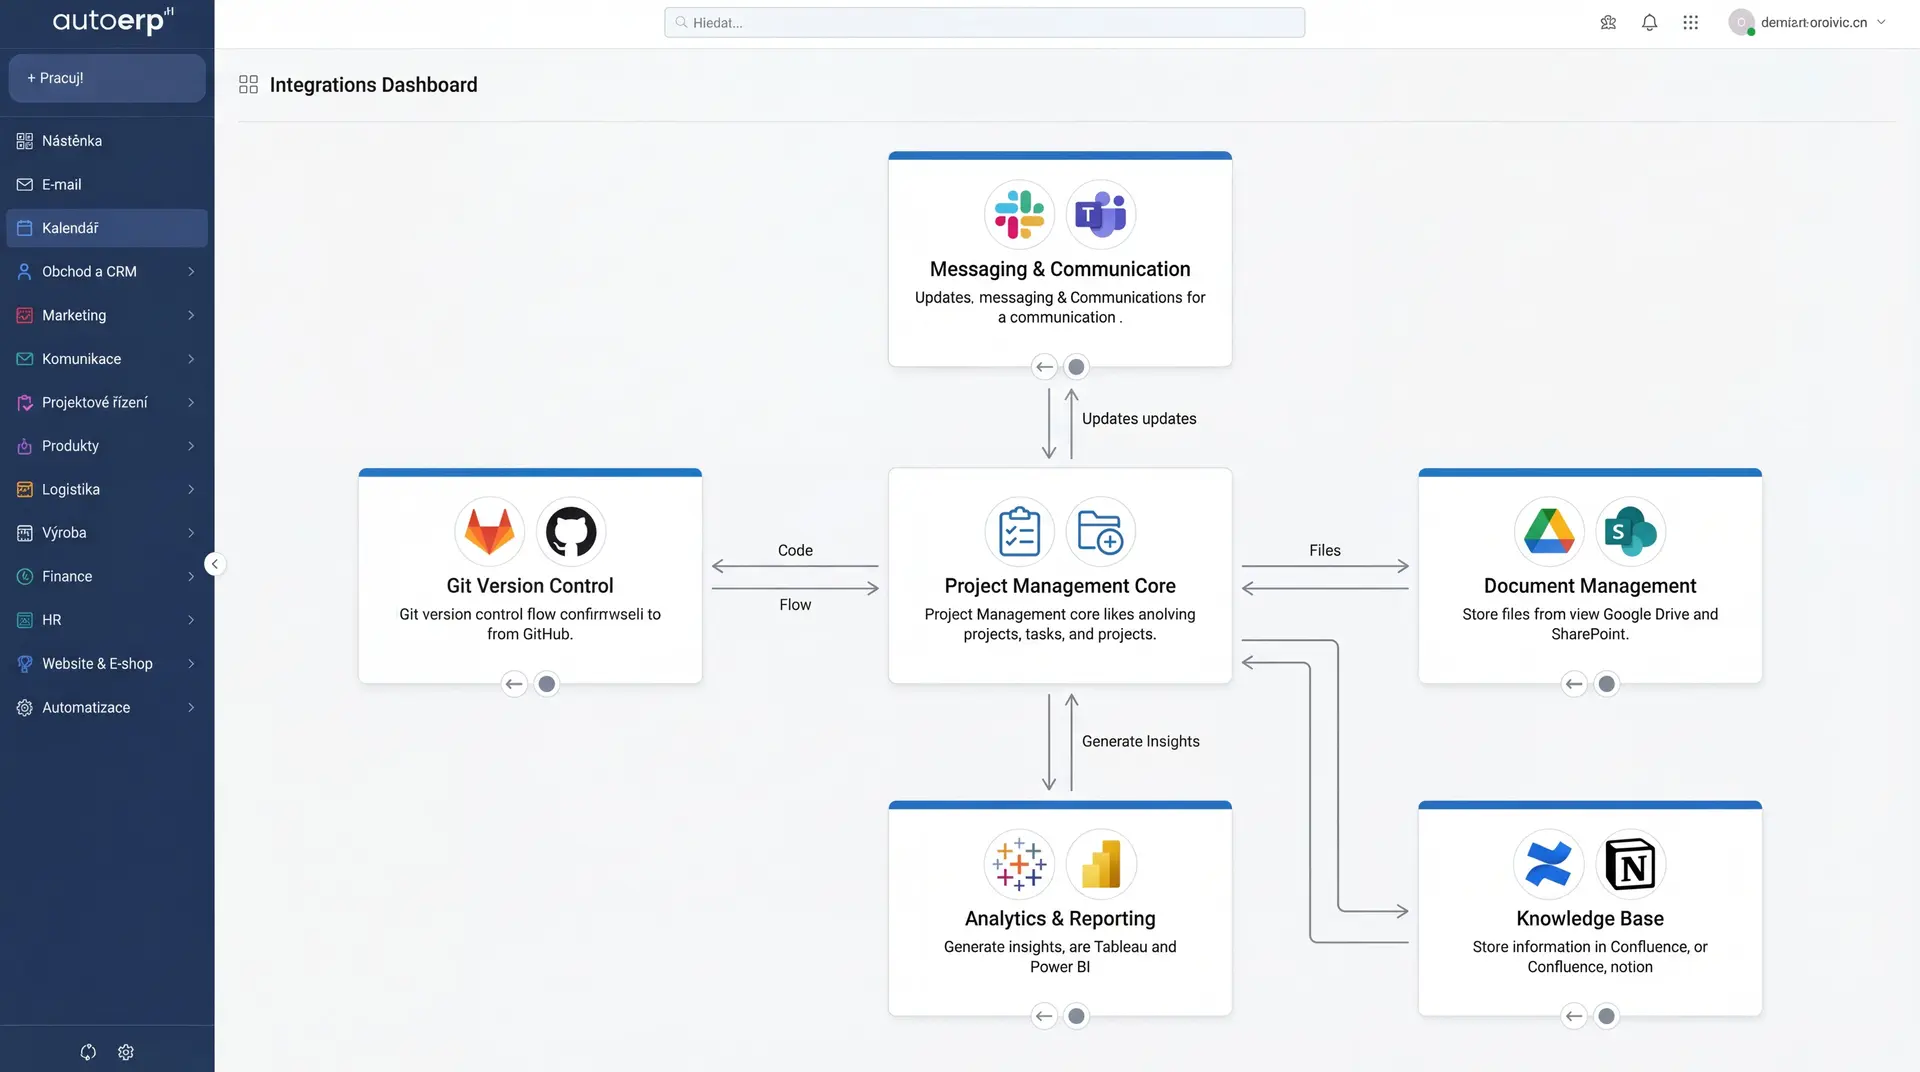1920x1072 pixels.
Task: Click the task checklist clipboard icon
Action: (1019, 531)
